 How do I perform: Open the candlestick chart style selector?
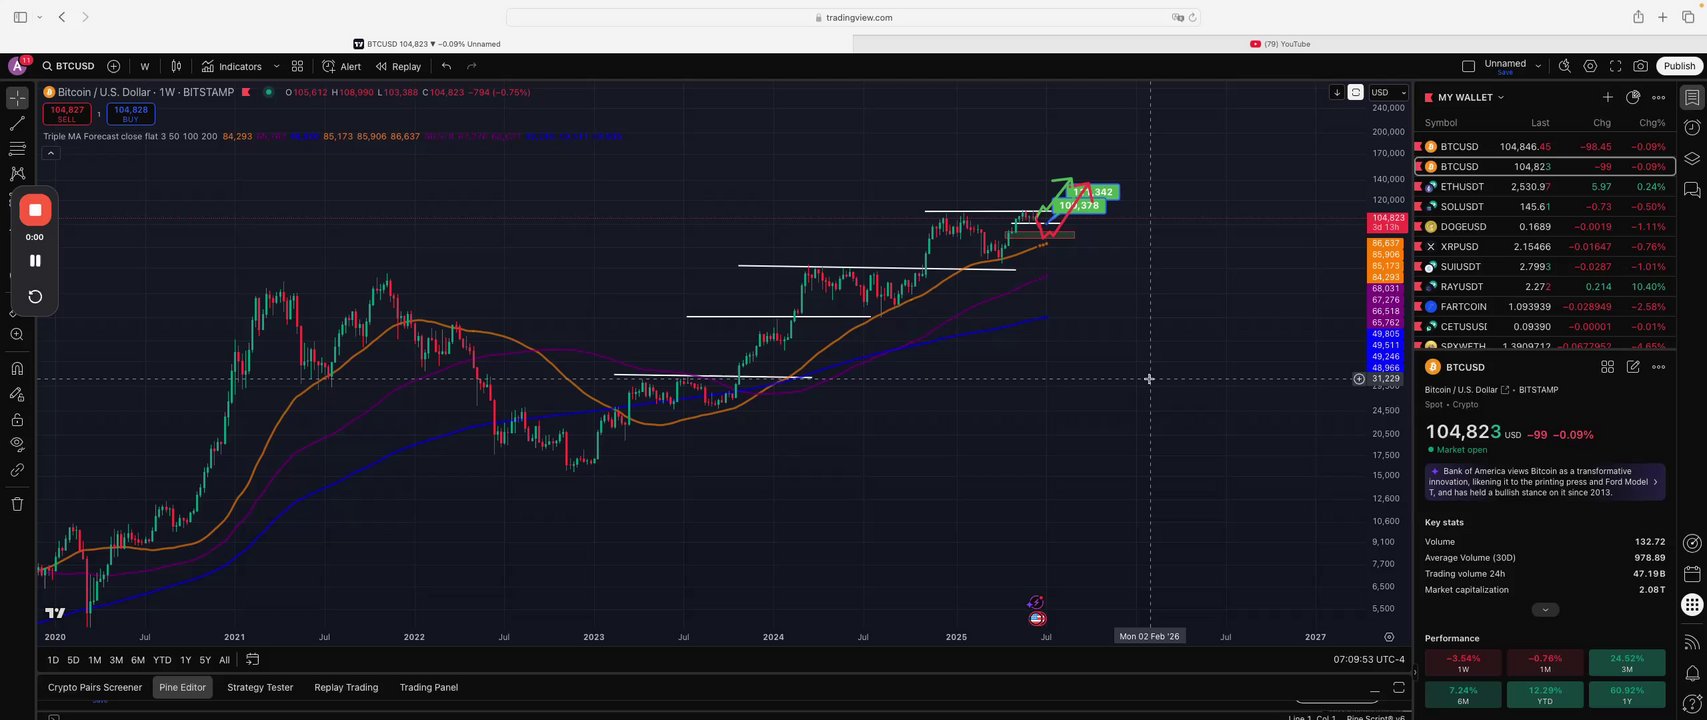(x=176, y=66)
